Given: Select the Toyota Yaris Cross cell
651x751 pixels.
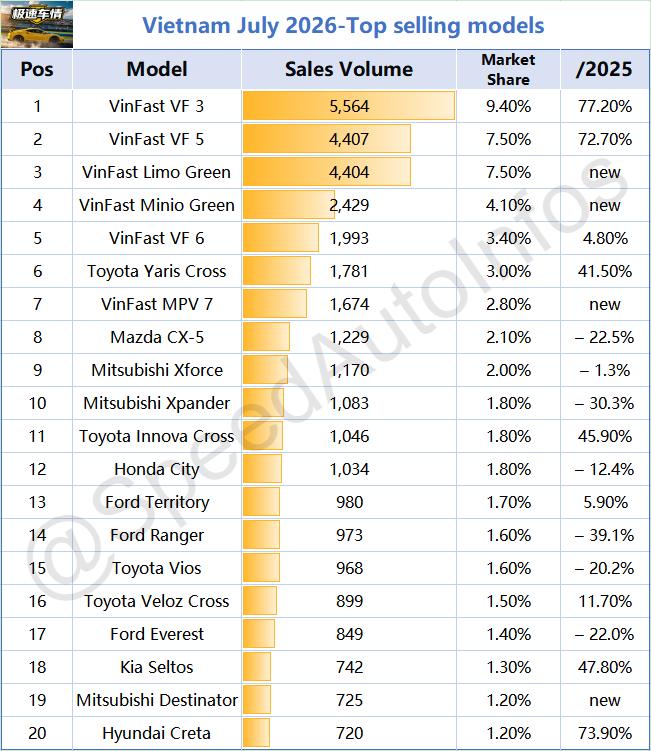Looking at the screenshot, I should coord(157,271).
